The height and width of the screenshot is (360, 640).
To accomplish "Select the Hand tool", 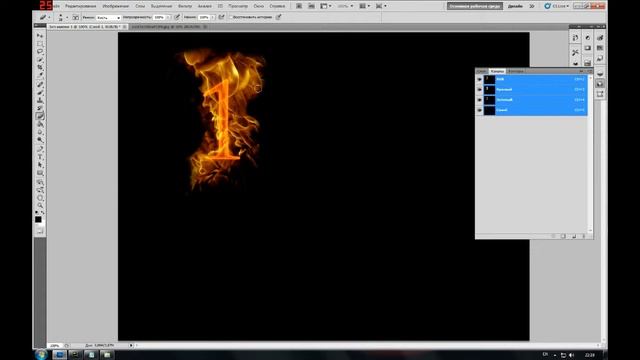I will pyautogui.click(x=40, y=198).
